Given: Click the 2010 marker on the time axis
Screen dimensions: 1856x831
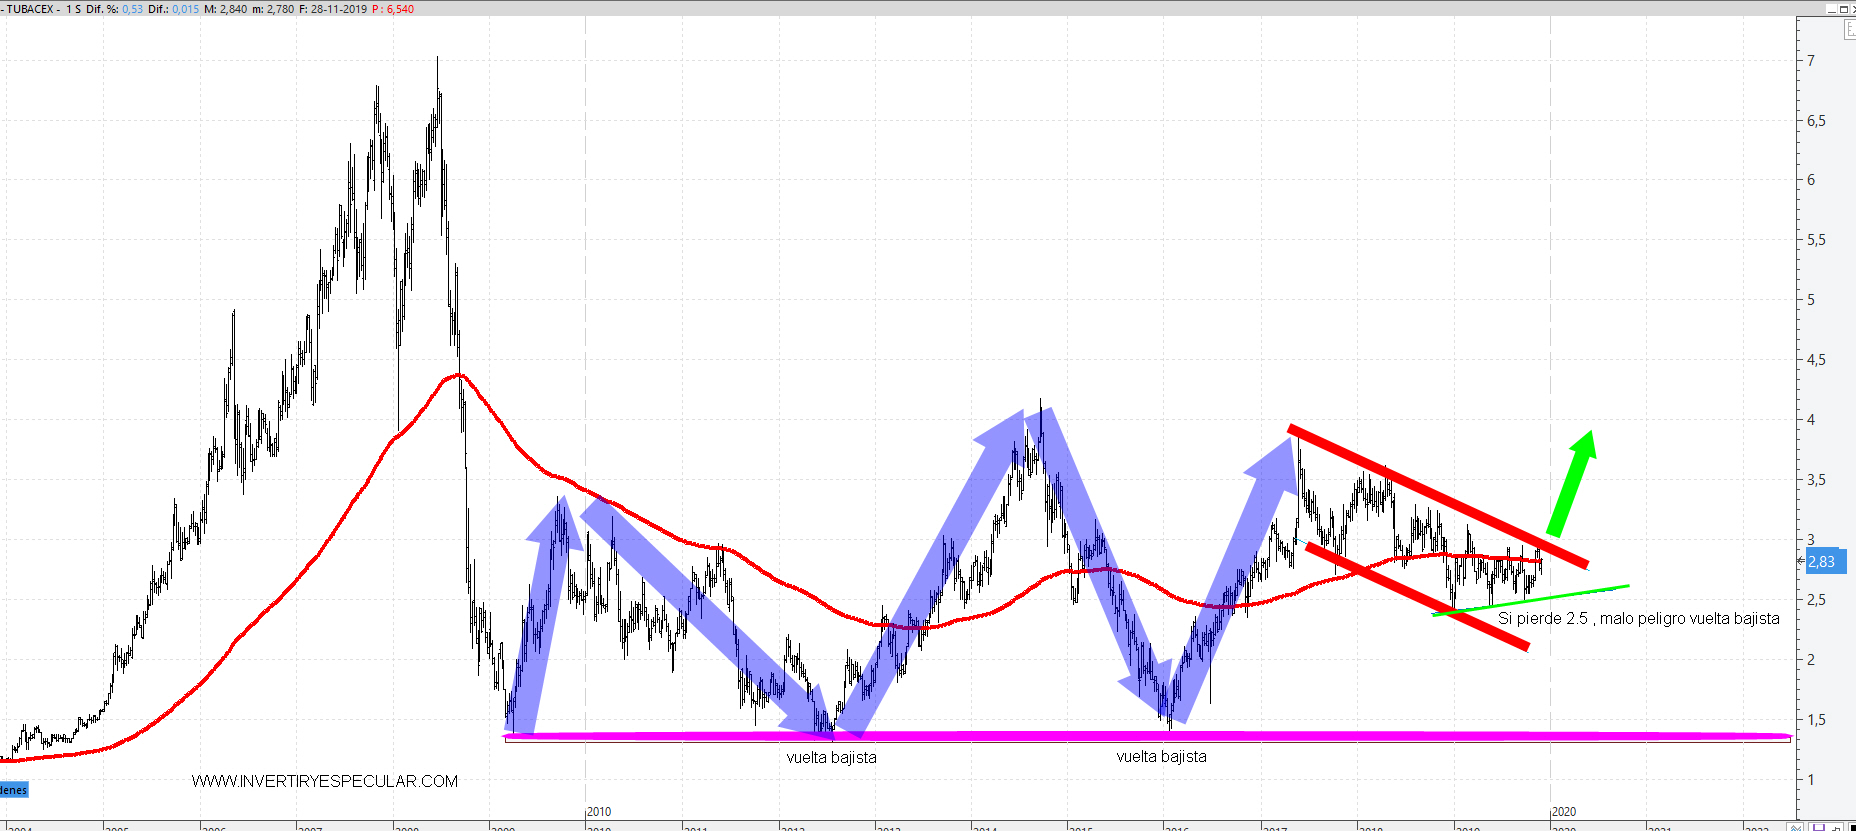Looking at the screenshot, I should 599,812.
